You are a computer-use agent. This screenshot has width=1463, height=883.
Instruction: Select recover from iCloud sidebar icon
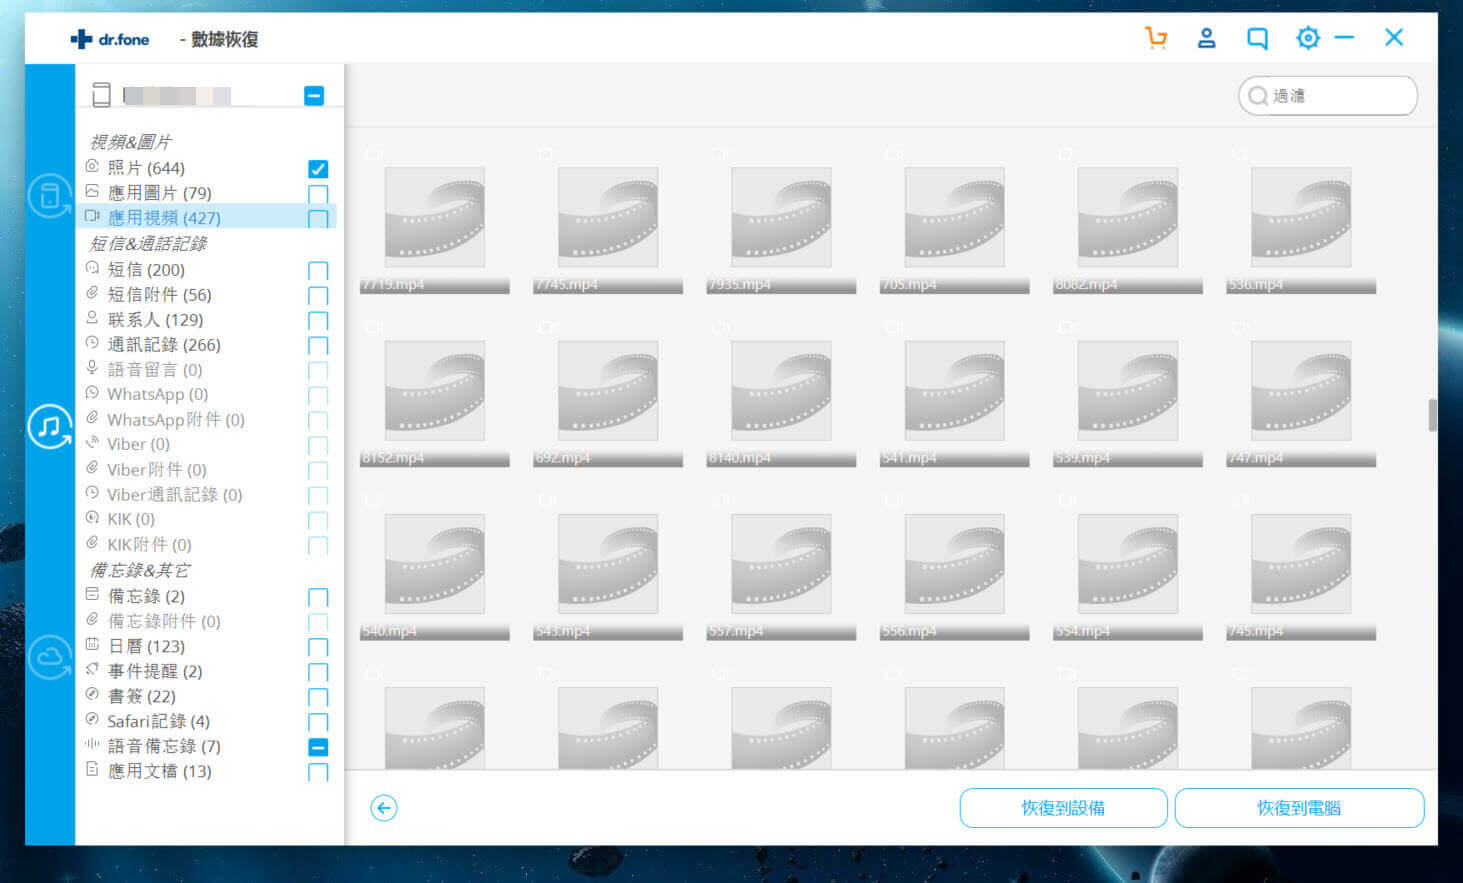point(49,657)
